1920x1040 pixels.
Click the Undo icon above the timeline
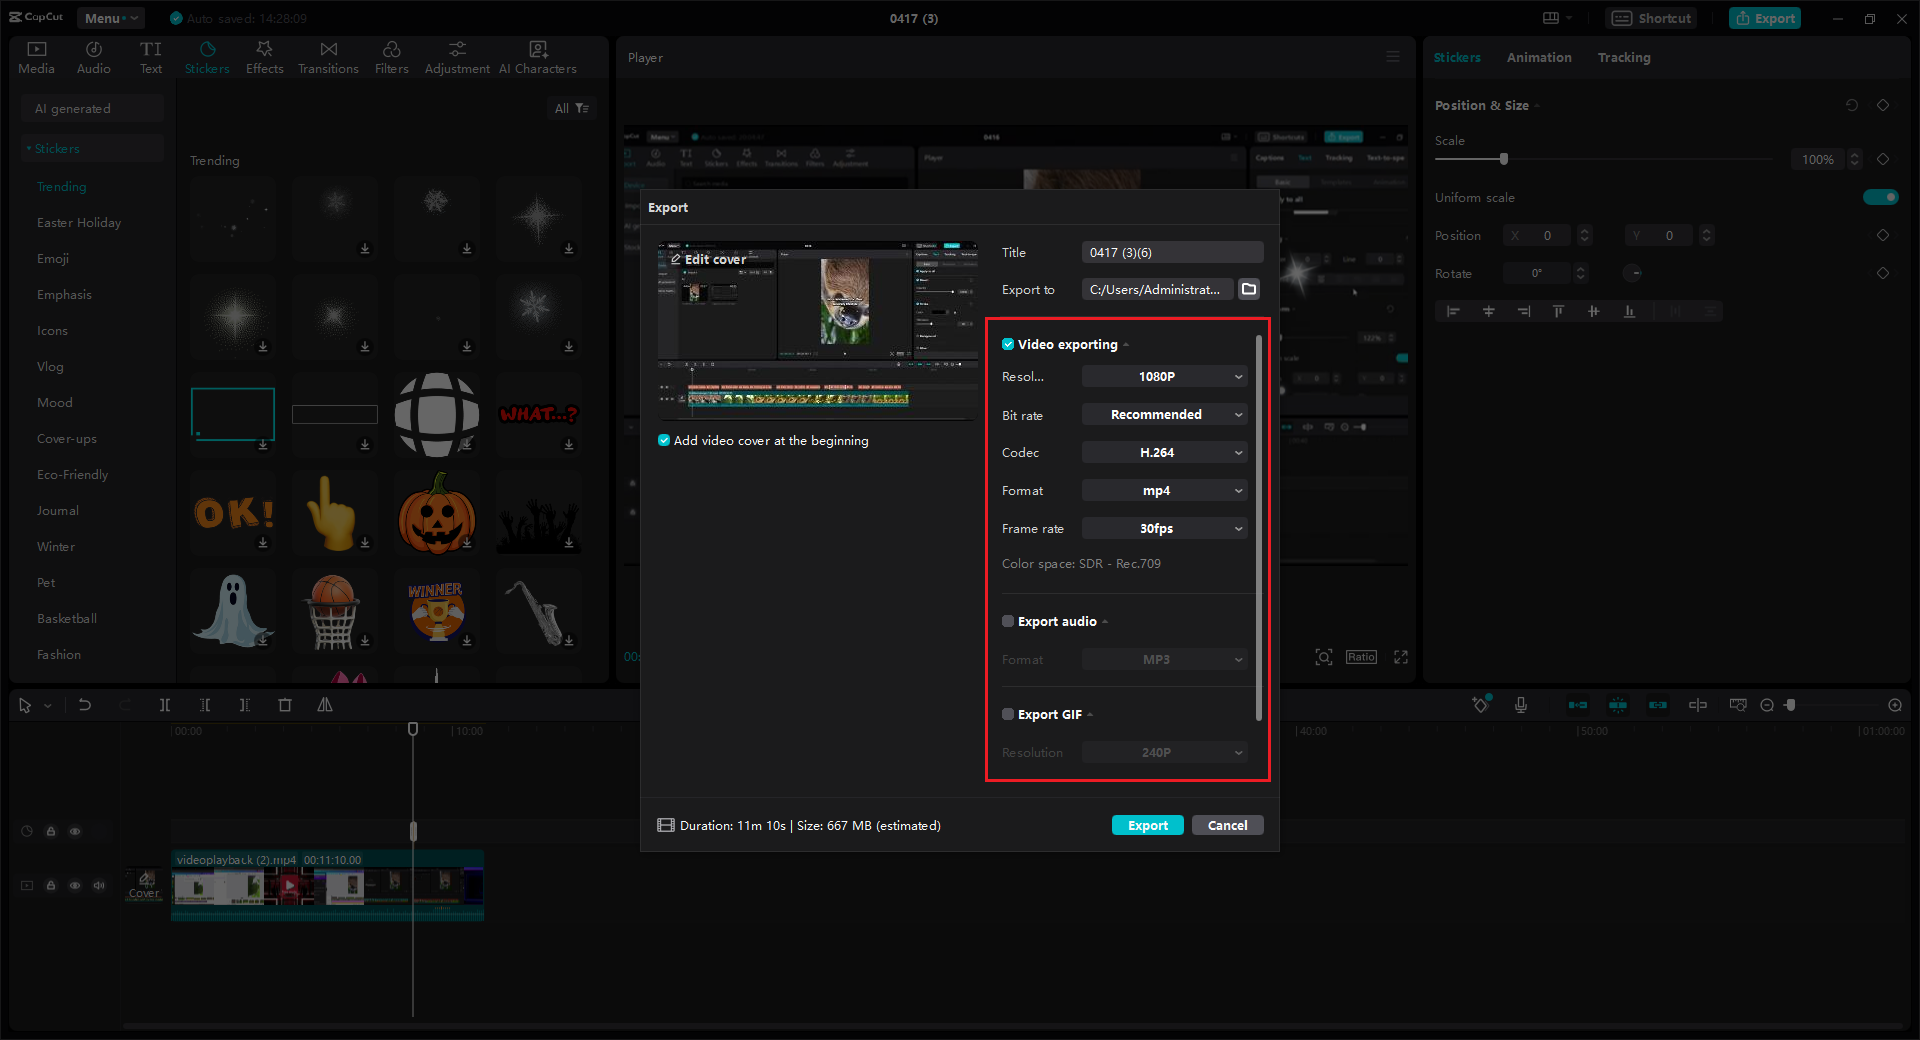pyautogui.click(x=85, y=705)
